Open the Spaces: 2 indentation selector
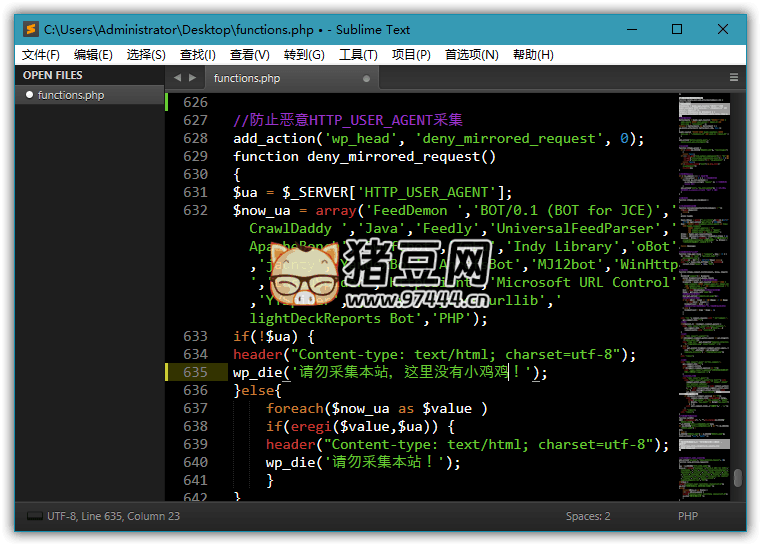761x546 pixels. point(588,516)
